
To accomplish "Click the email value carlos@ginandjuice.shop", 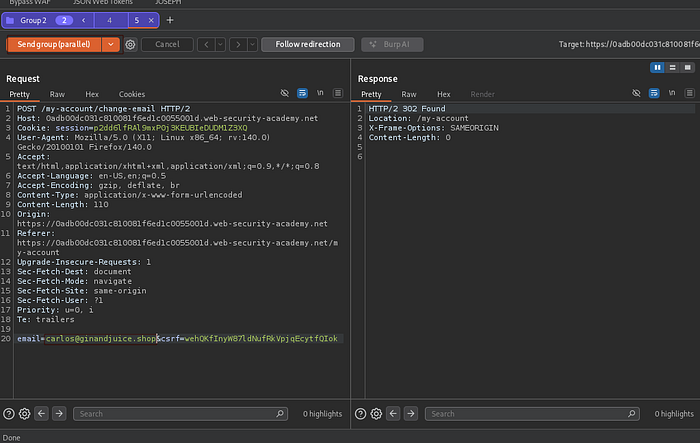I will (100, 339).
